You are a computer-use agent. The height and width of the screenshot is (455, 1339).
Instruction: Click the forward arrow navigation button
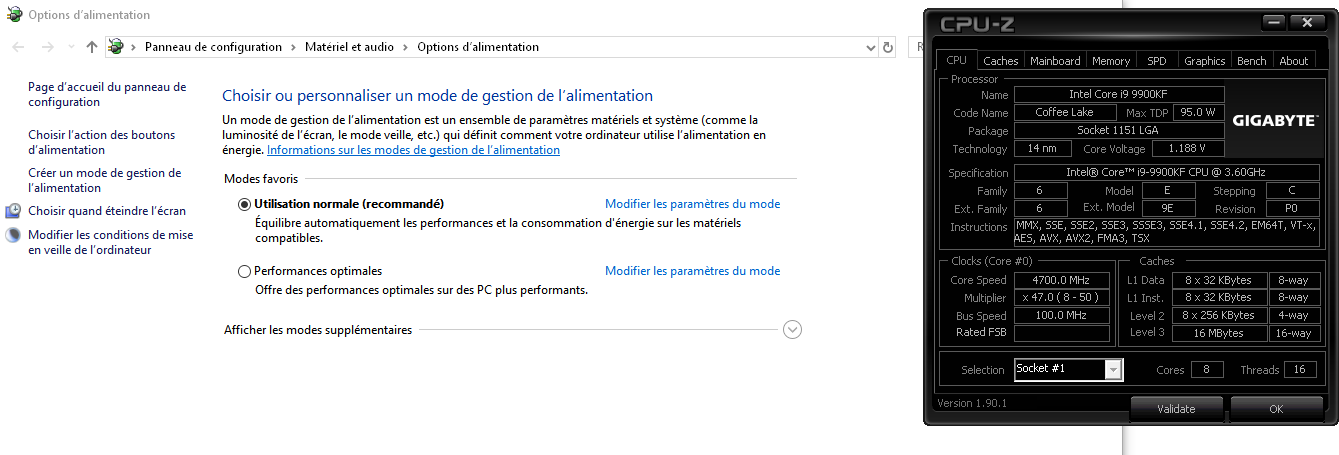47,47
